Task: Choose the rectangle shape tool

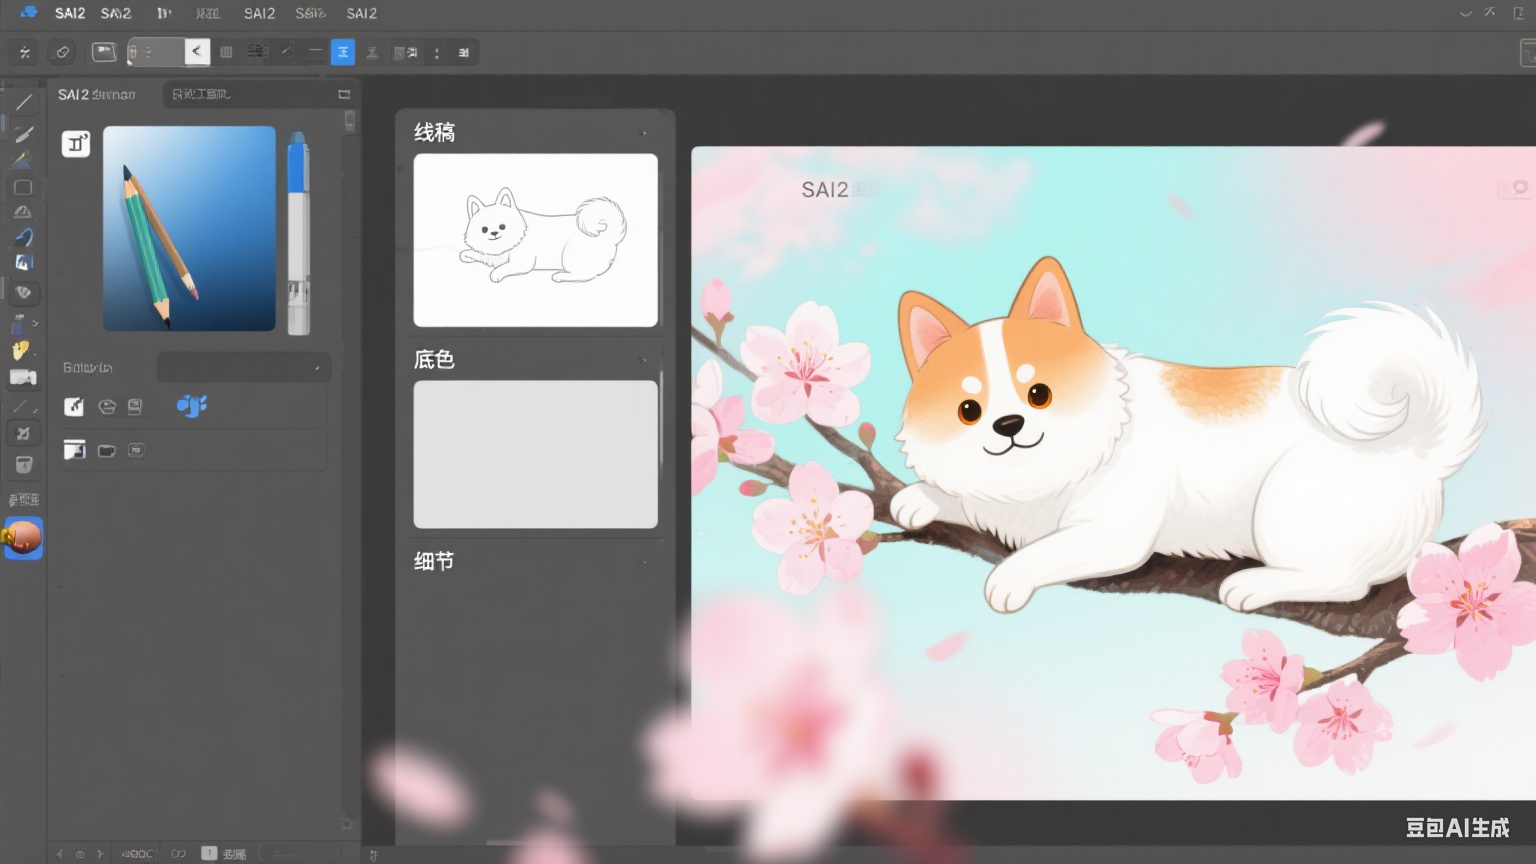Action: pos(23,188)
